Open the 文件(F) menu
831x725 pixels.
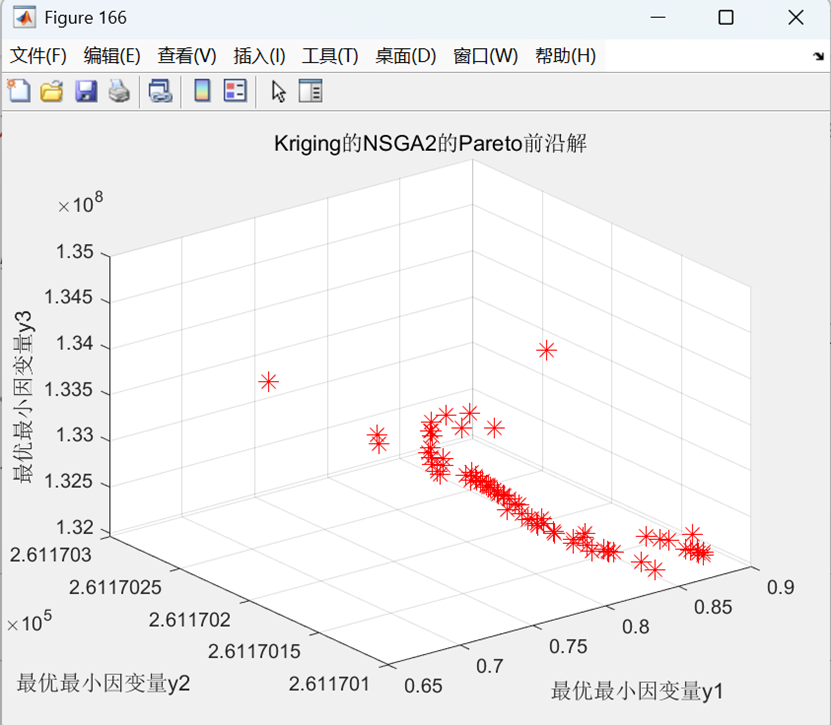[38, 56]
